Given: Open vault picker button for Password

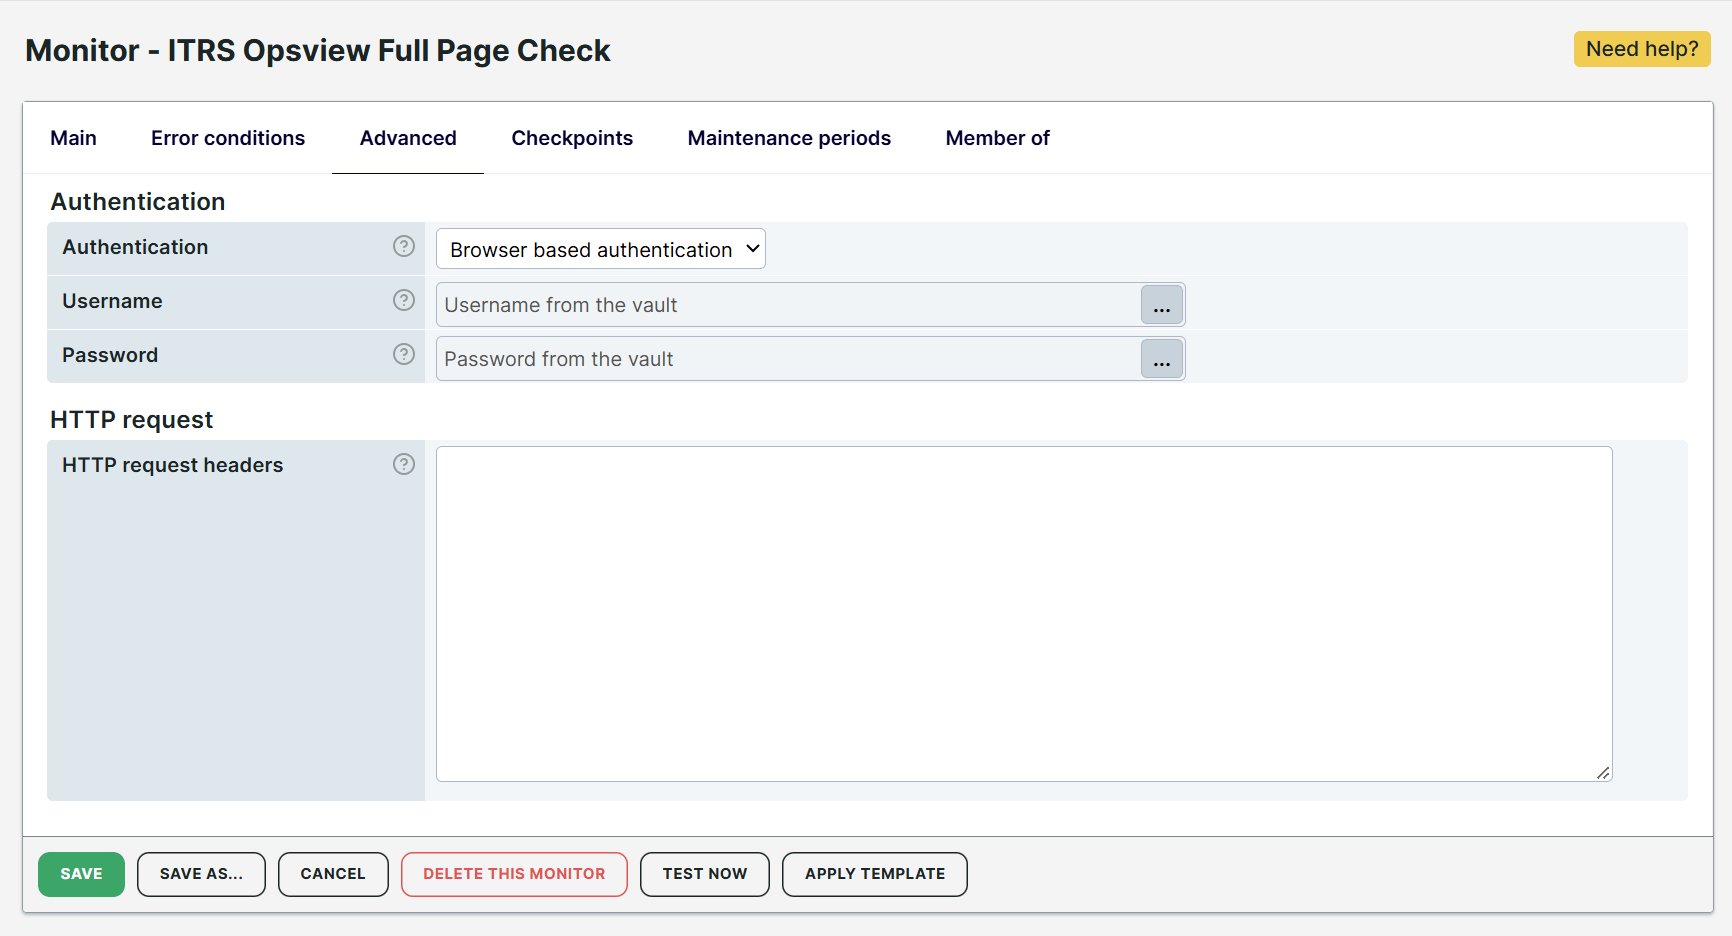Looking at the screenshot, I should pyautogui.click(x=1162, y=359).
